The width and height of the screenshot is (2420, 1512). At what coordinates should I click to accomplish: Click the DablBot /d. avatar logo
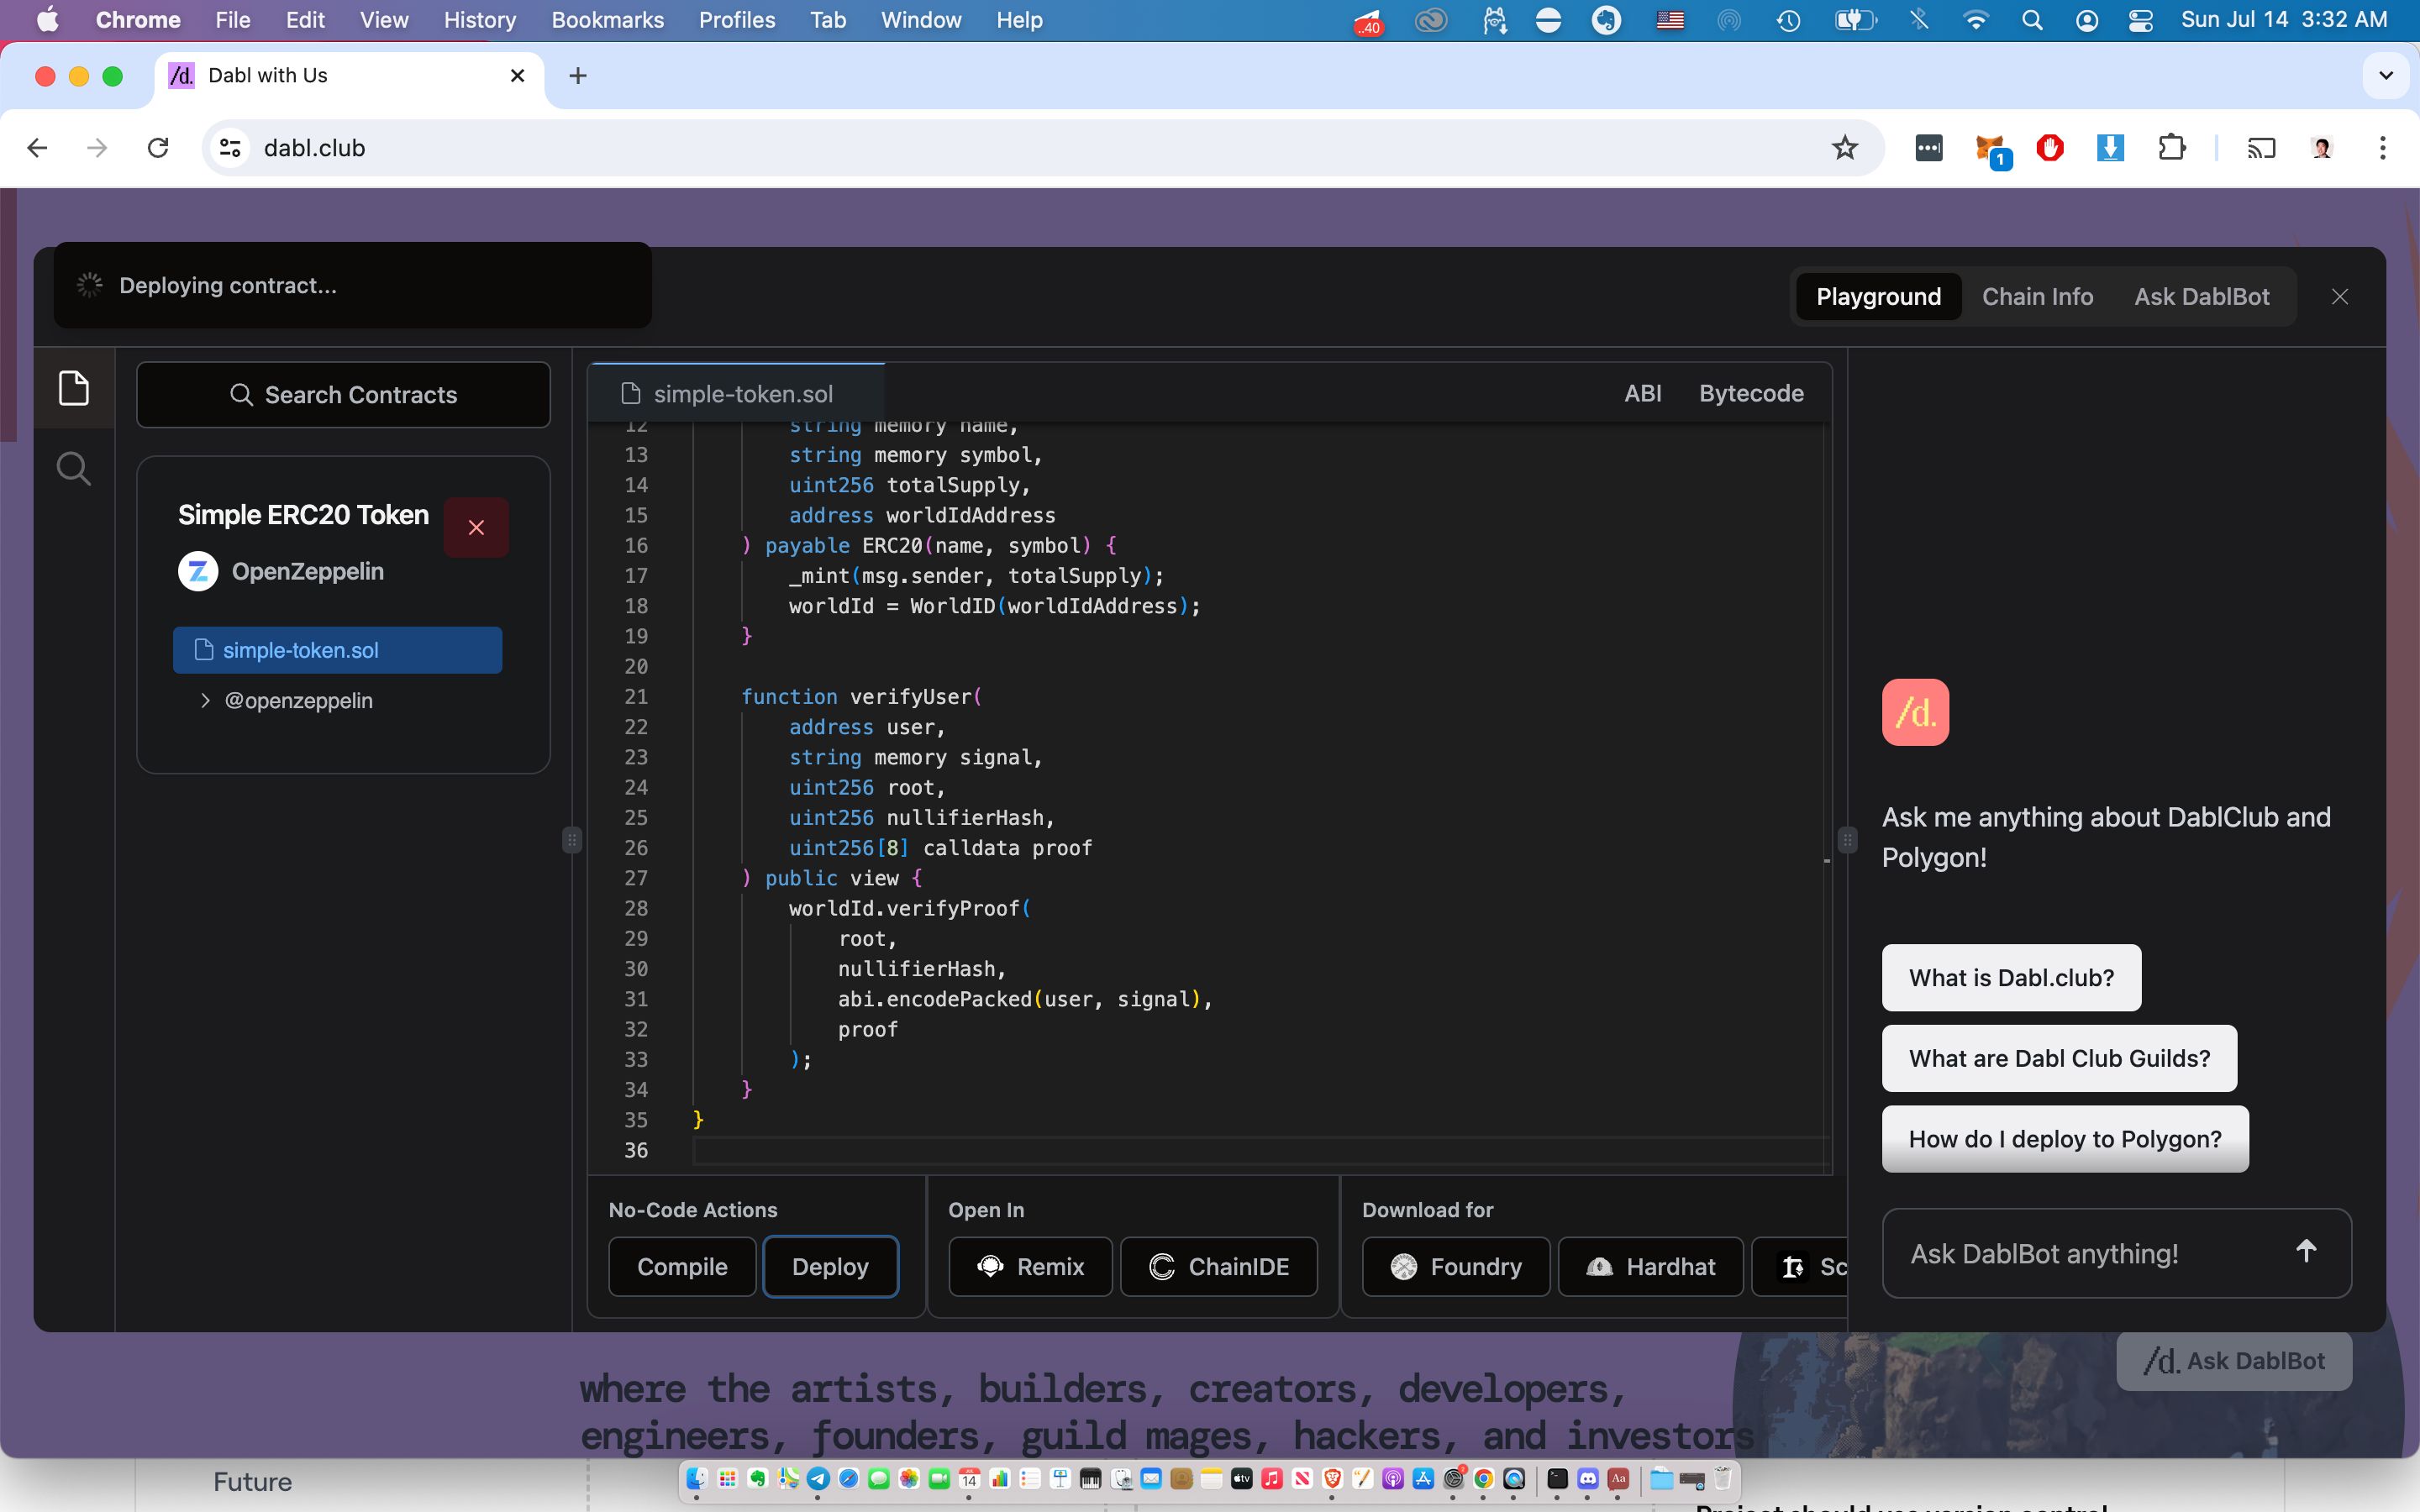point(1915,712)
